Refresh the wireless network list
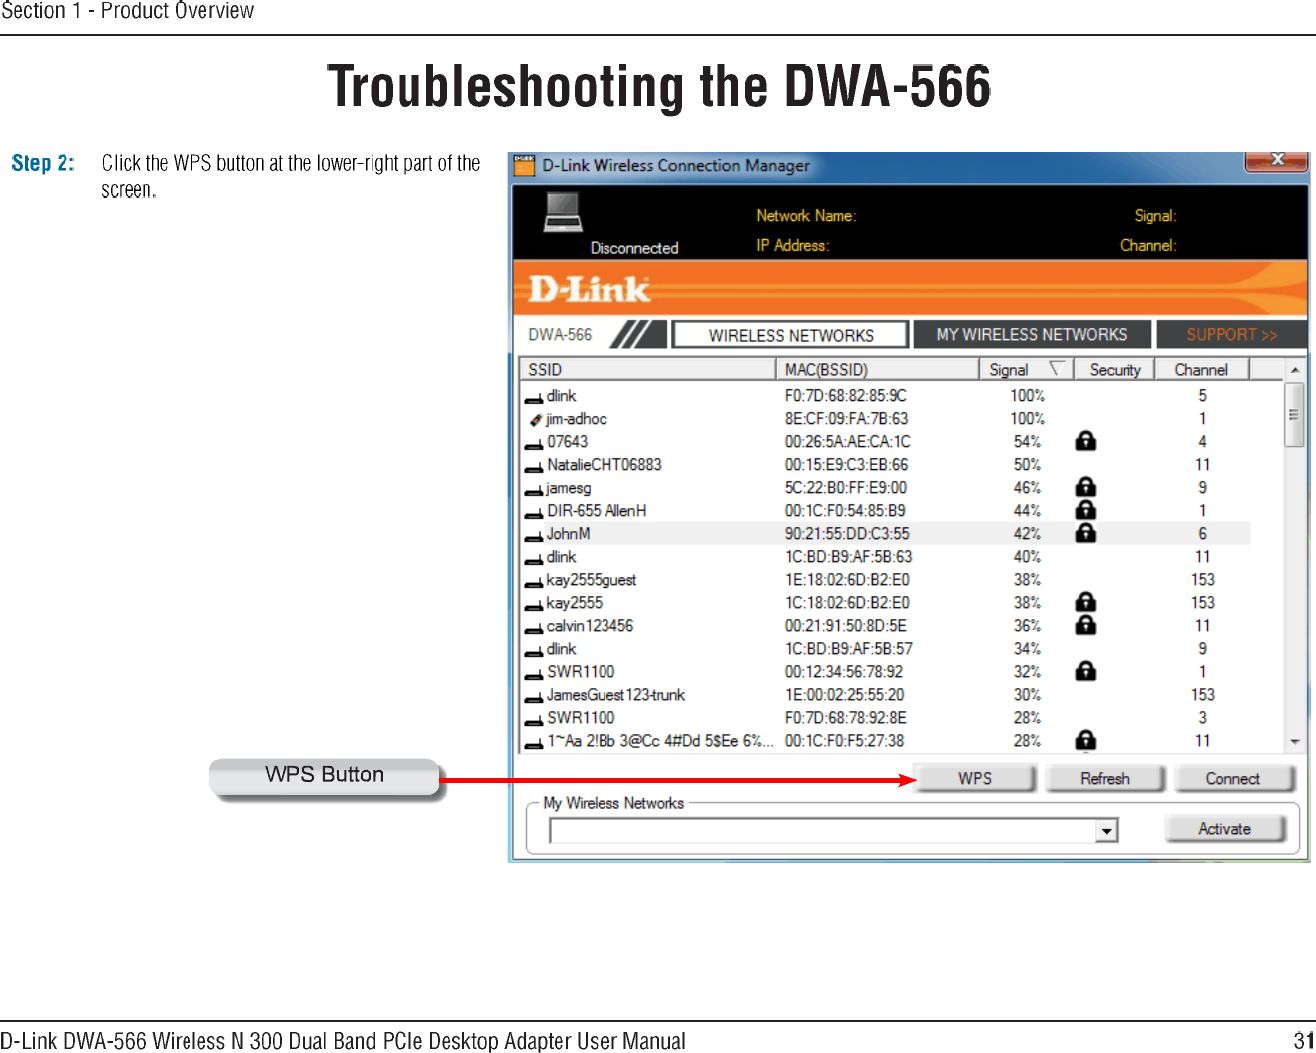Image resolution: width=1316 pixels, height=1053 pixels. [x=1105, y=778]
